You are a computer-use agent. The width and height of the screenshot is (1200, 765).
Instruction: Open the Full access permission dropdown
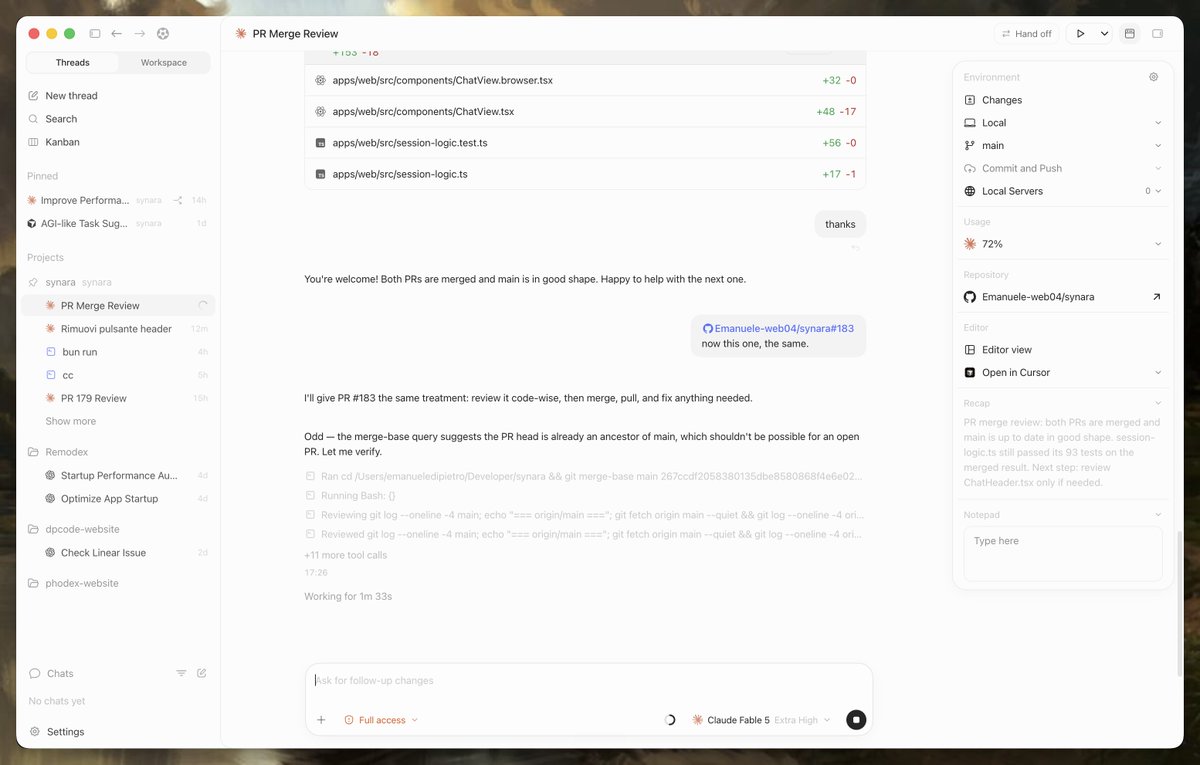(381, 720)
